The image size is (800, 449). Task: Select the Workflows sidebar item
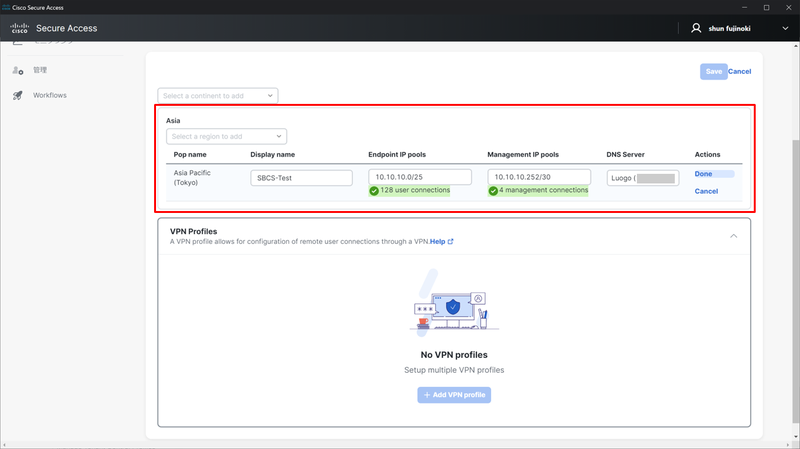[49, 95]
